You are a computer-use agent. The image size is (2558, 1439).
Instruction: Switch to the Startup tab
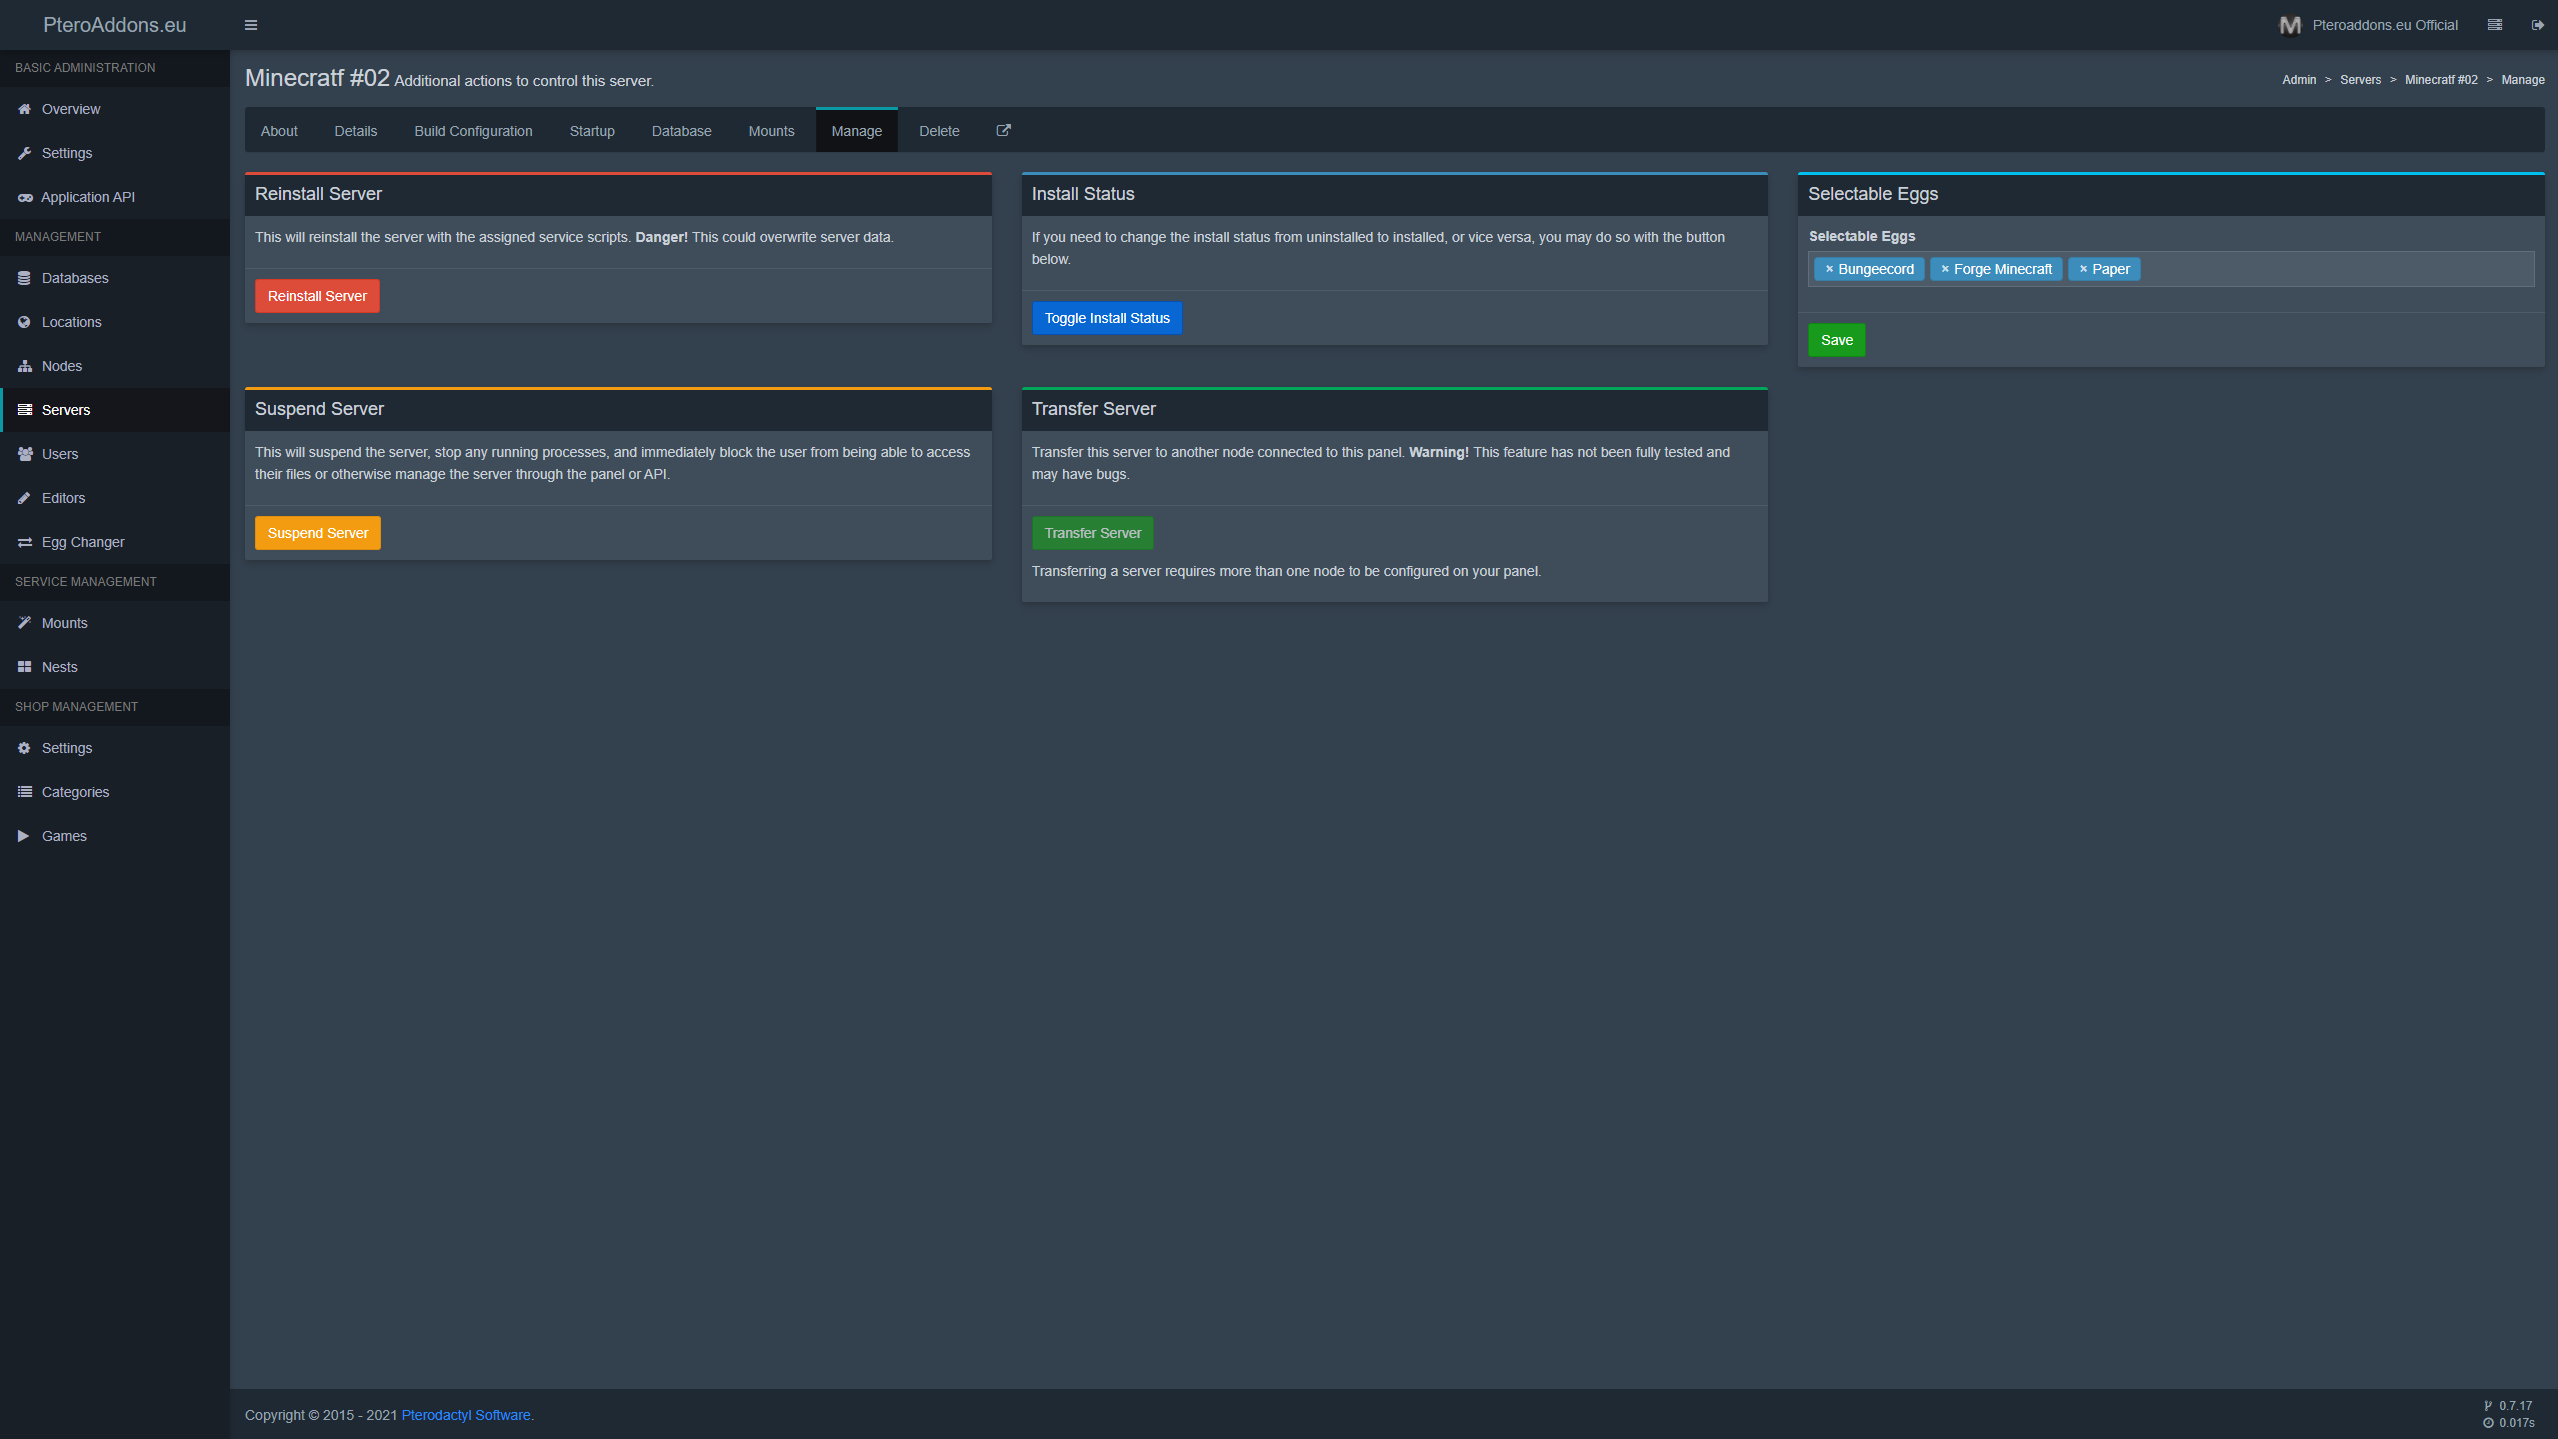click(x=592, y=131)
